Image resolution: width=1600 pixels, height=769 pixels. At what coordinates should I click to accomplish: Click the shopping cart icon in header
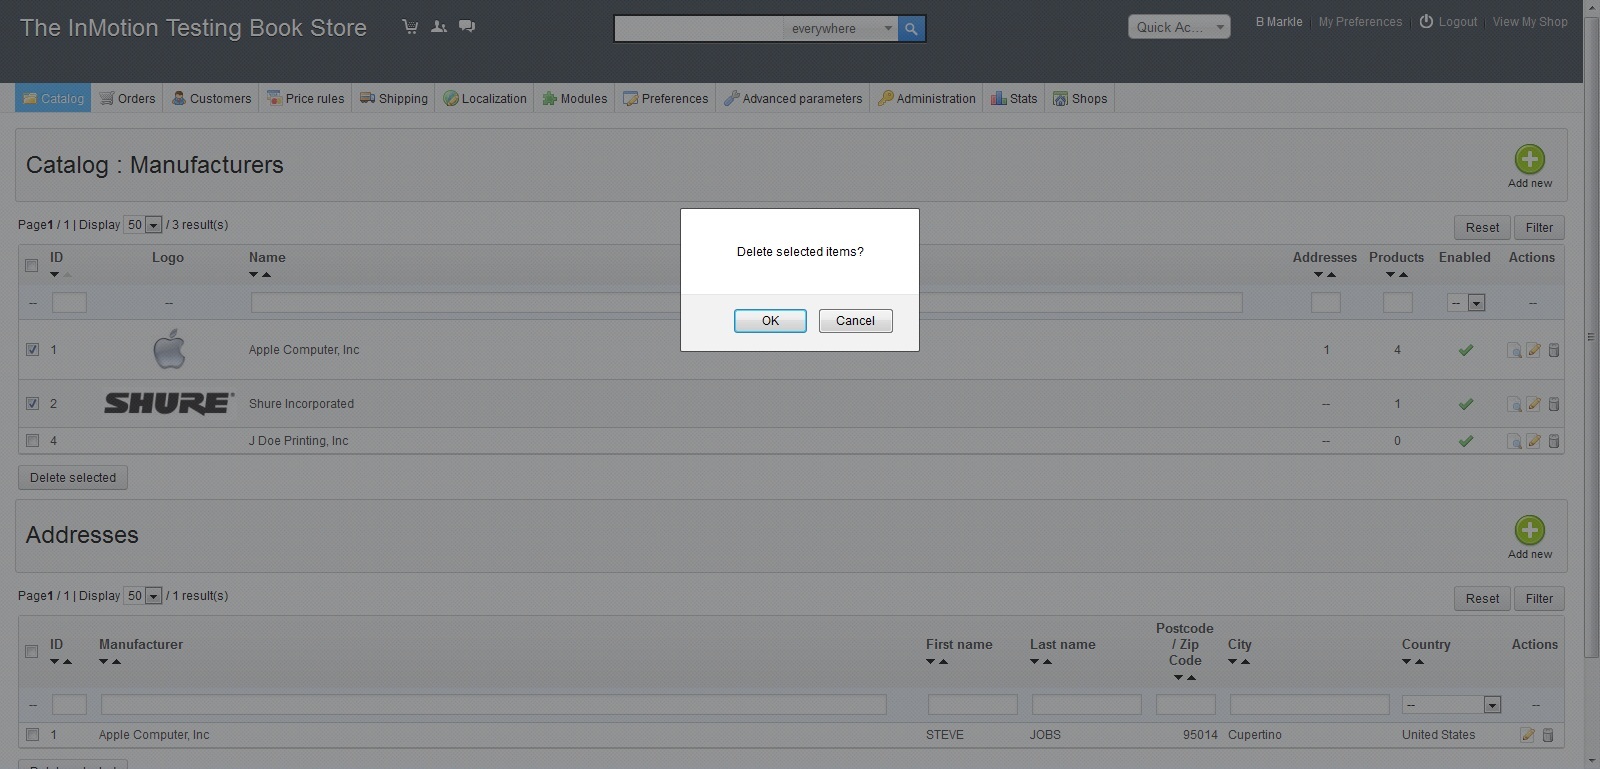410,27
